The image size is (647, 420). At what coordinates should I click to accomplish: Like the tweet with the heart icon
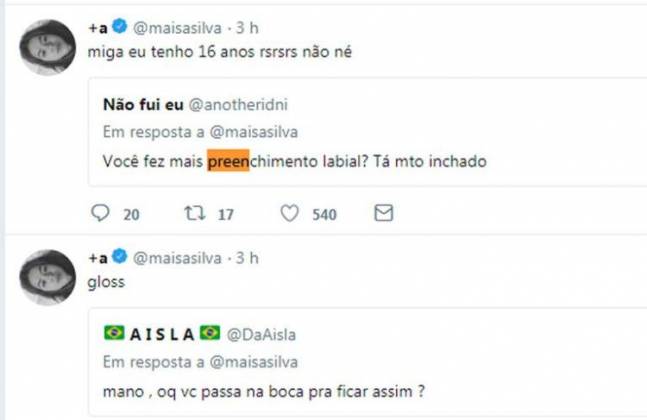(x=290, y=213)
